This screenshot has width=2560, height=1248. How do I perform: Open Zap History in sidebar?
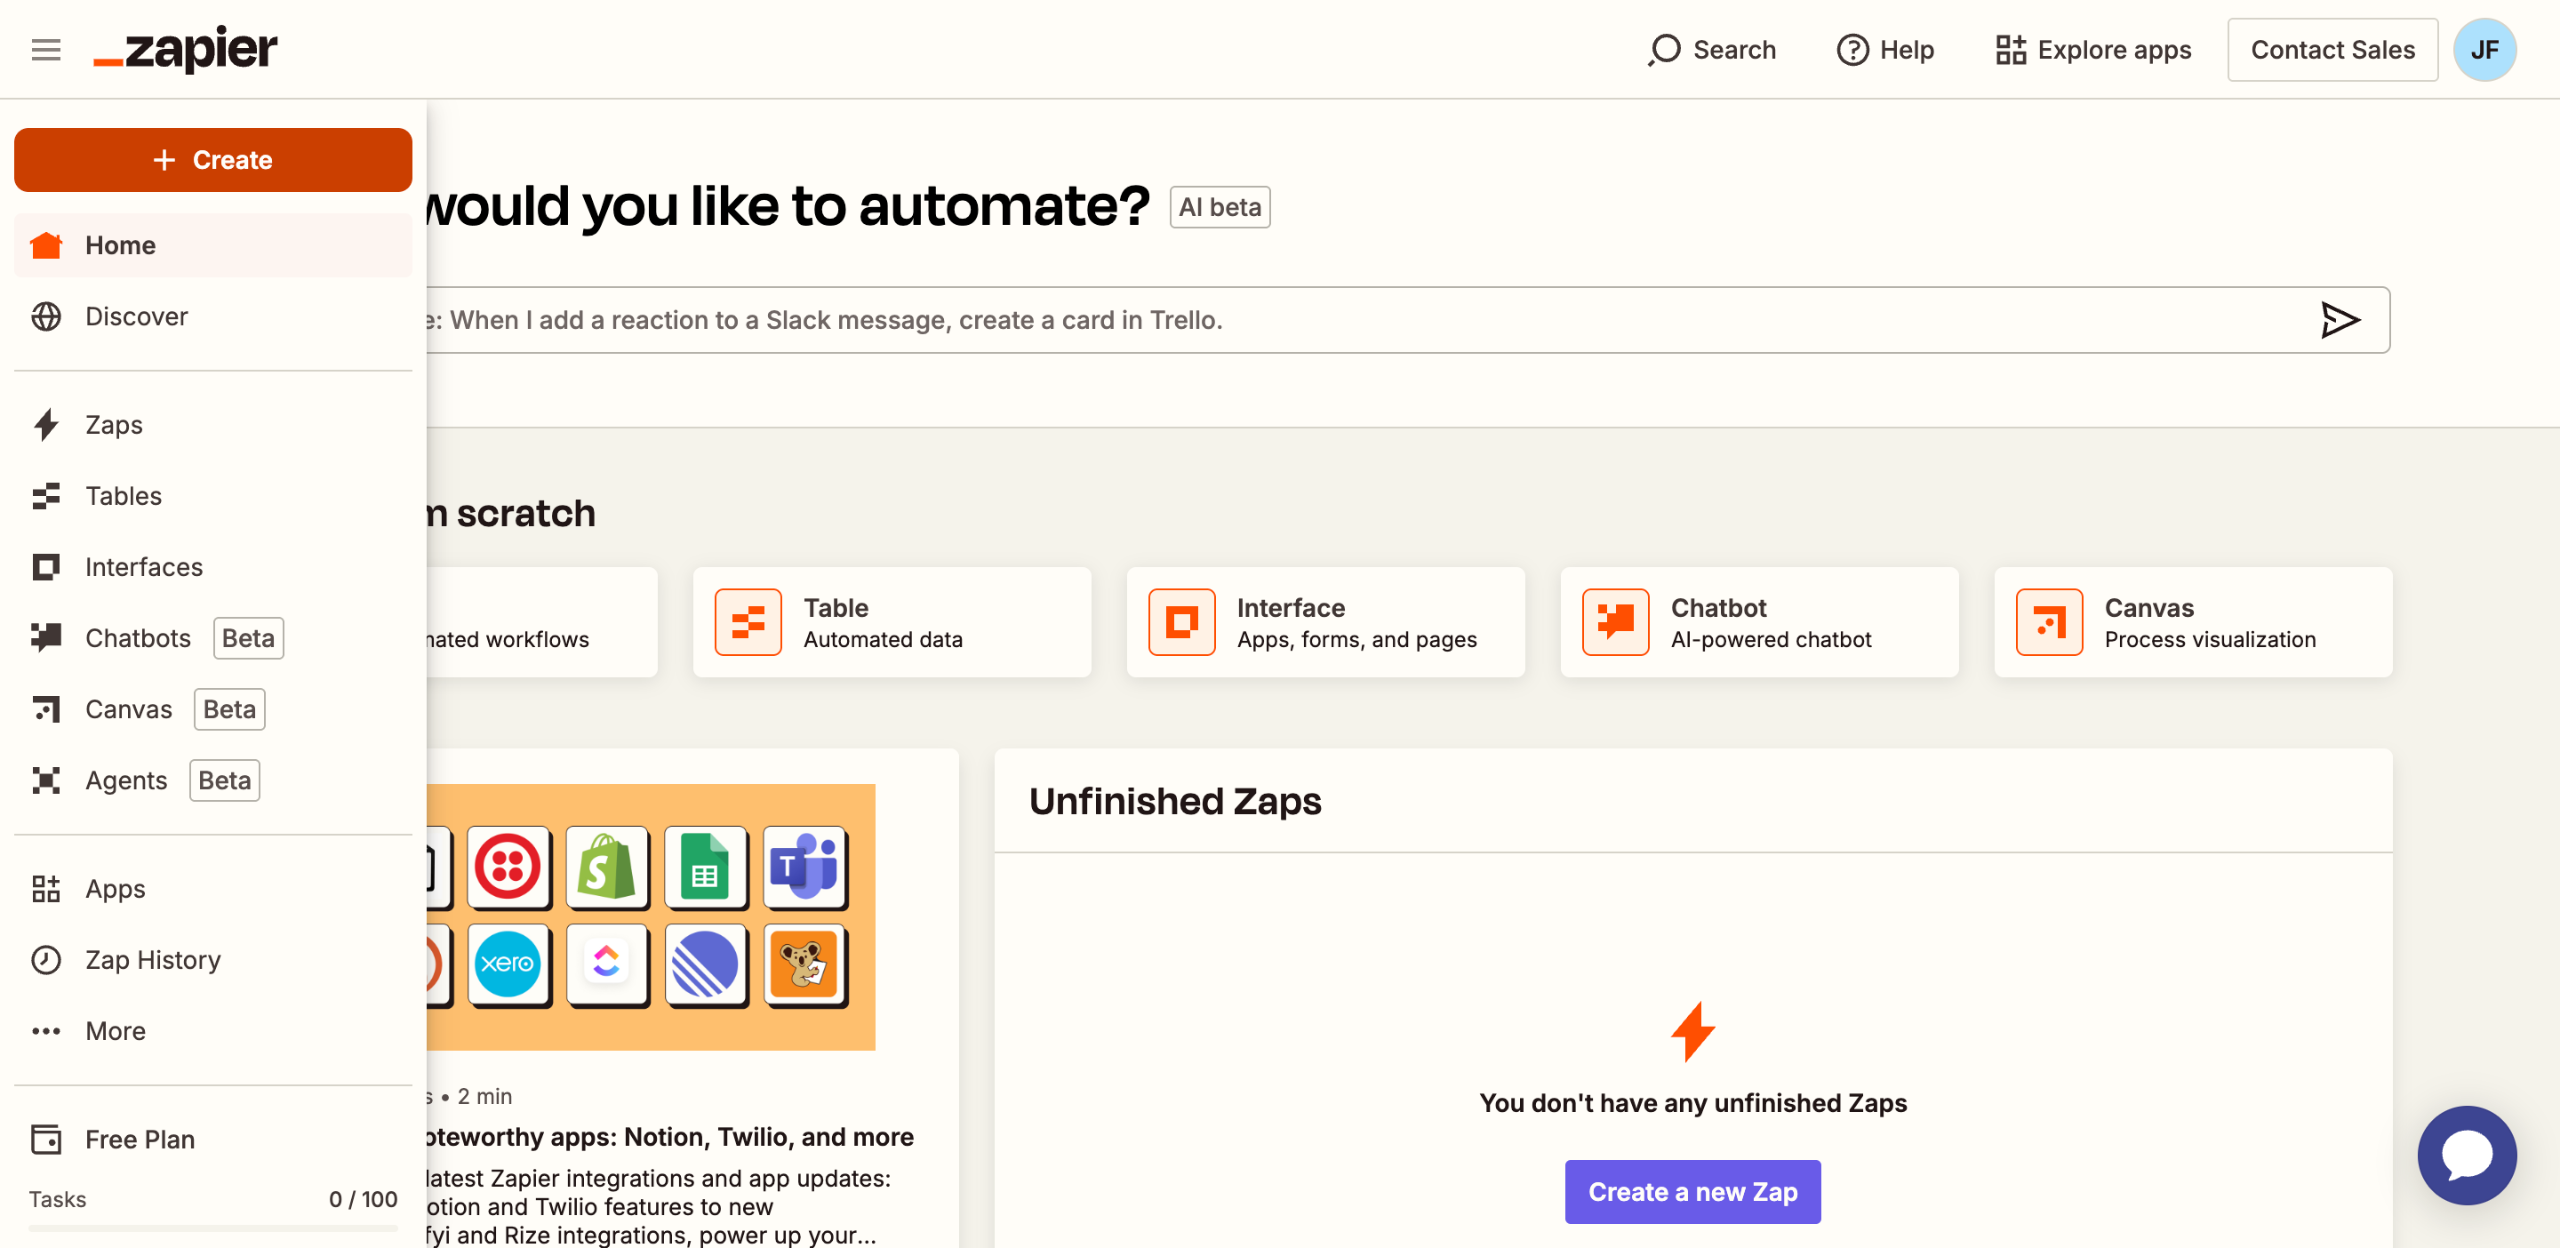coord(152,960)
